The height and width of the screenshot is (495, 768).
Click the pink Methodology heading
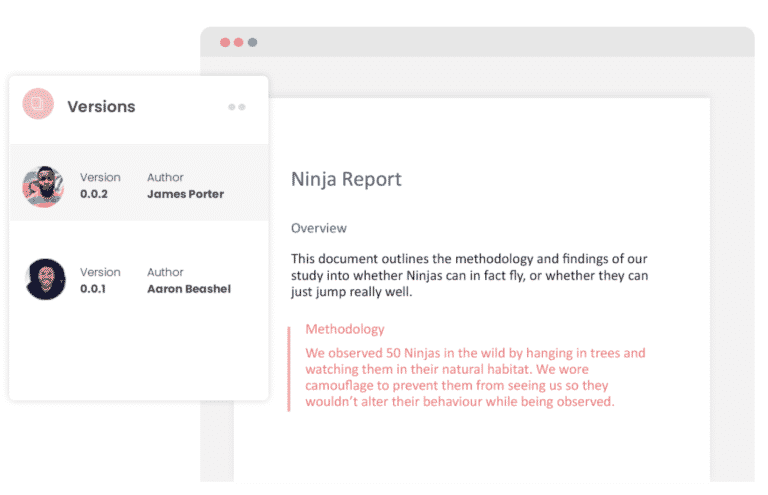[345, 329]
